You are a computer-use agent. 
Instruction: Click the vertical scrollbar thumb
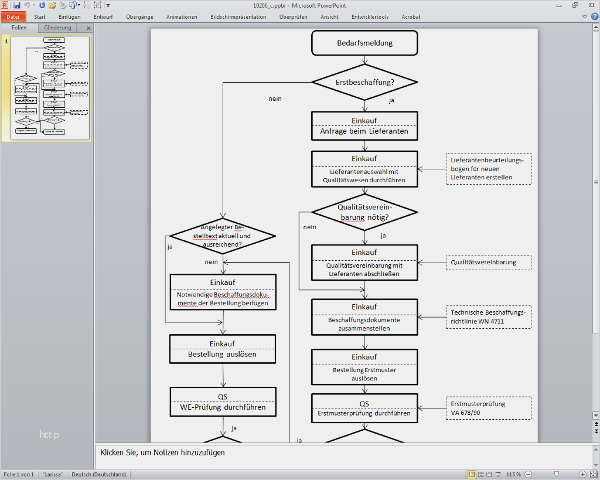pyautogui.click(x=596, y=182)
